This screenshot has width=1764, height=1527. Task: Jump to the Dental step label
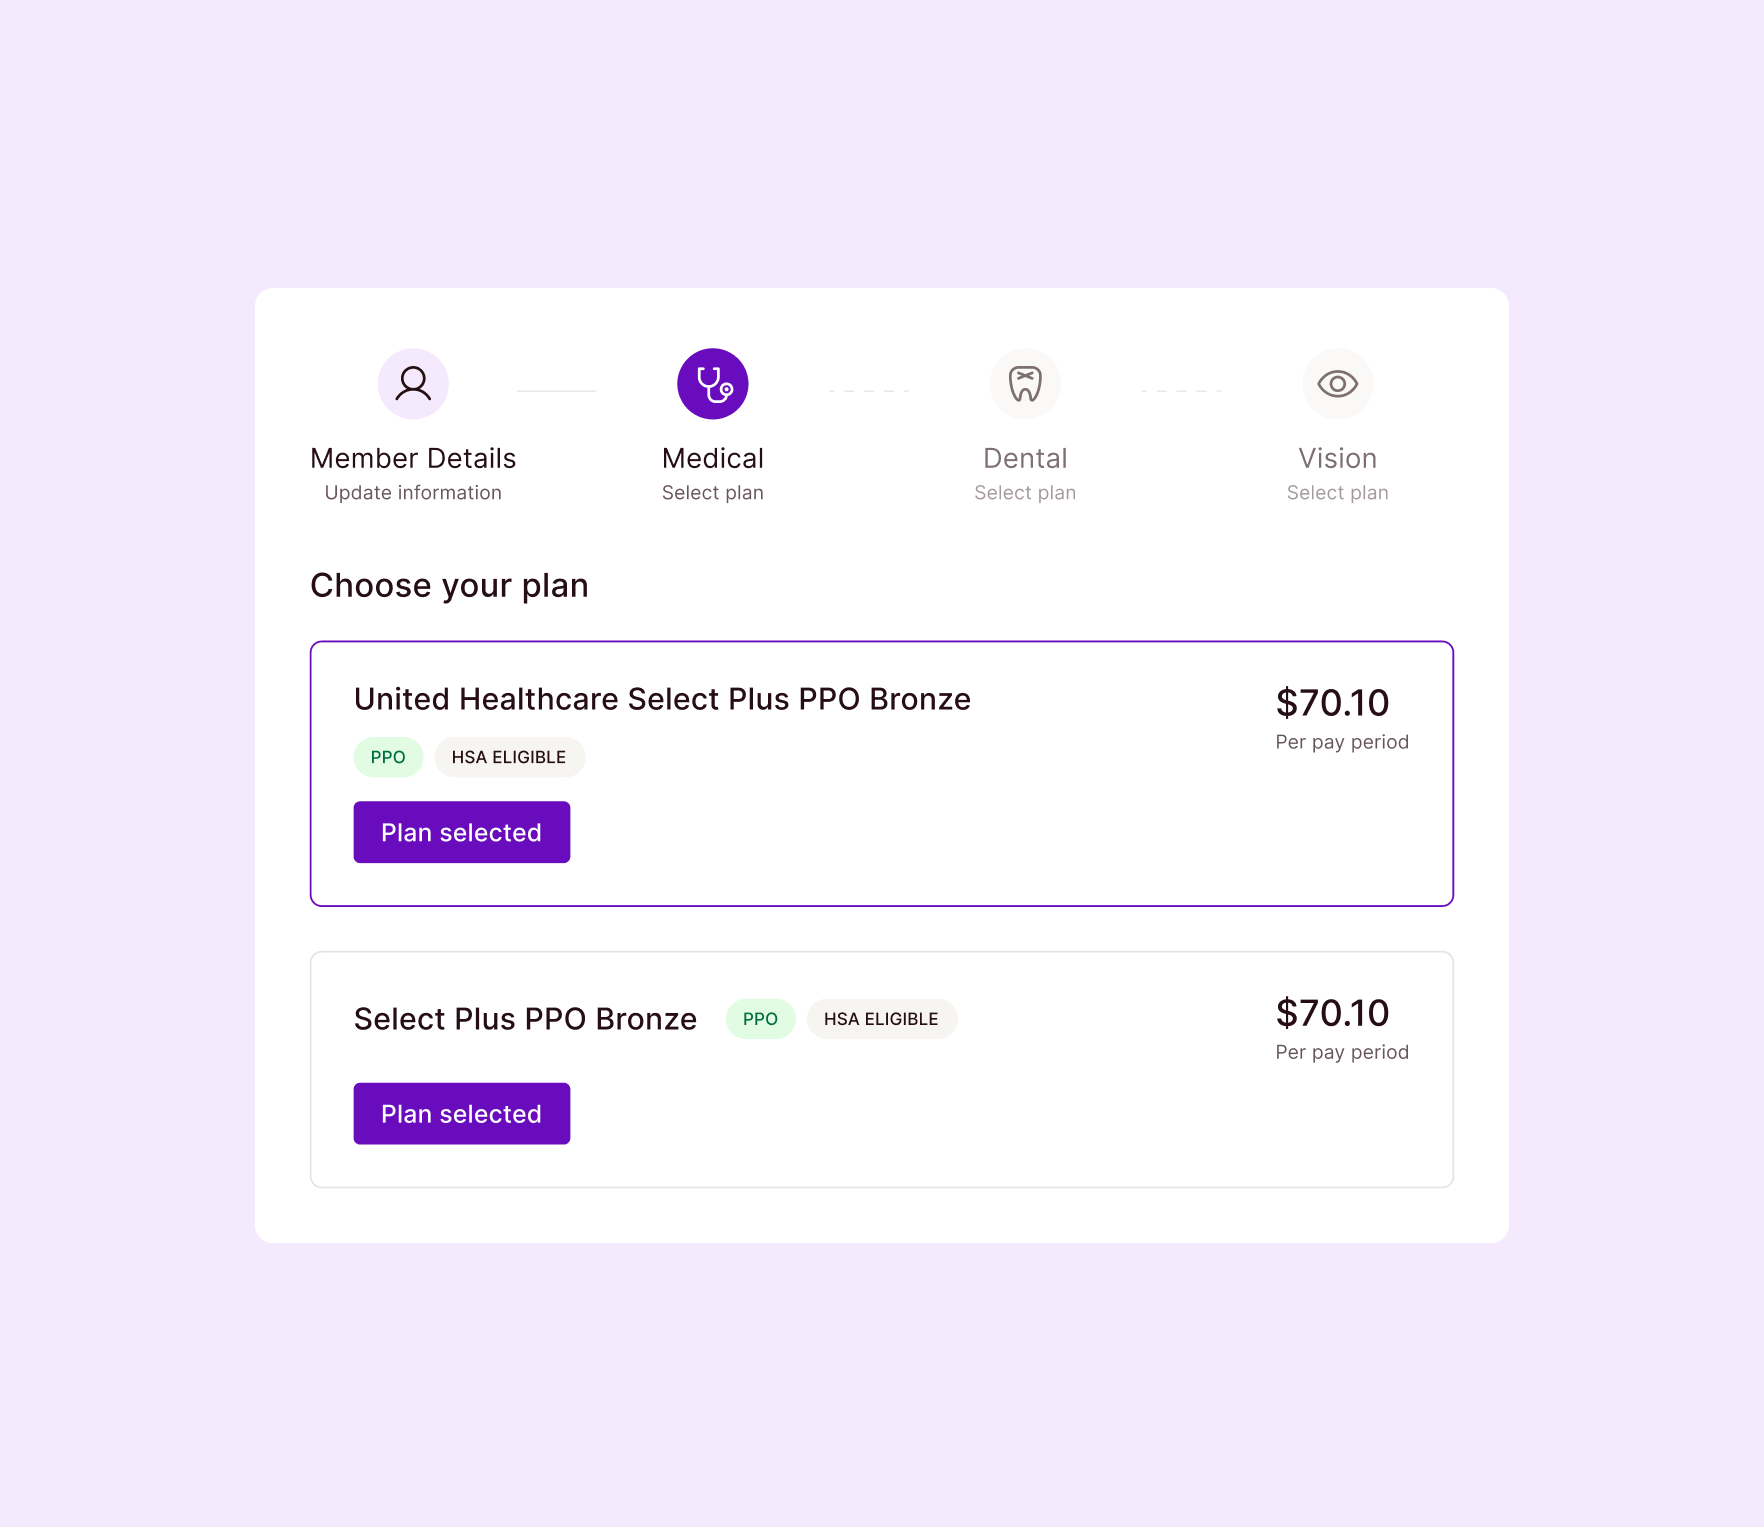tap(1025, 458)
